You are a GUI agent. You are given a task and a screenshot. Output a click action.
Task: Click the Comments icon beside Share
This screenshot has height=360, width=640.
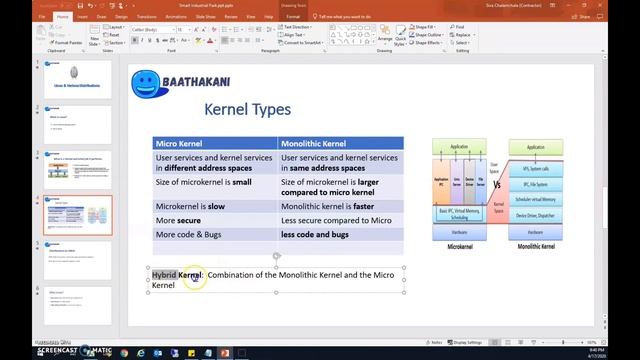point(600,17)
